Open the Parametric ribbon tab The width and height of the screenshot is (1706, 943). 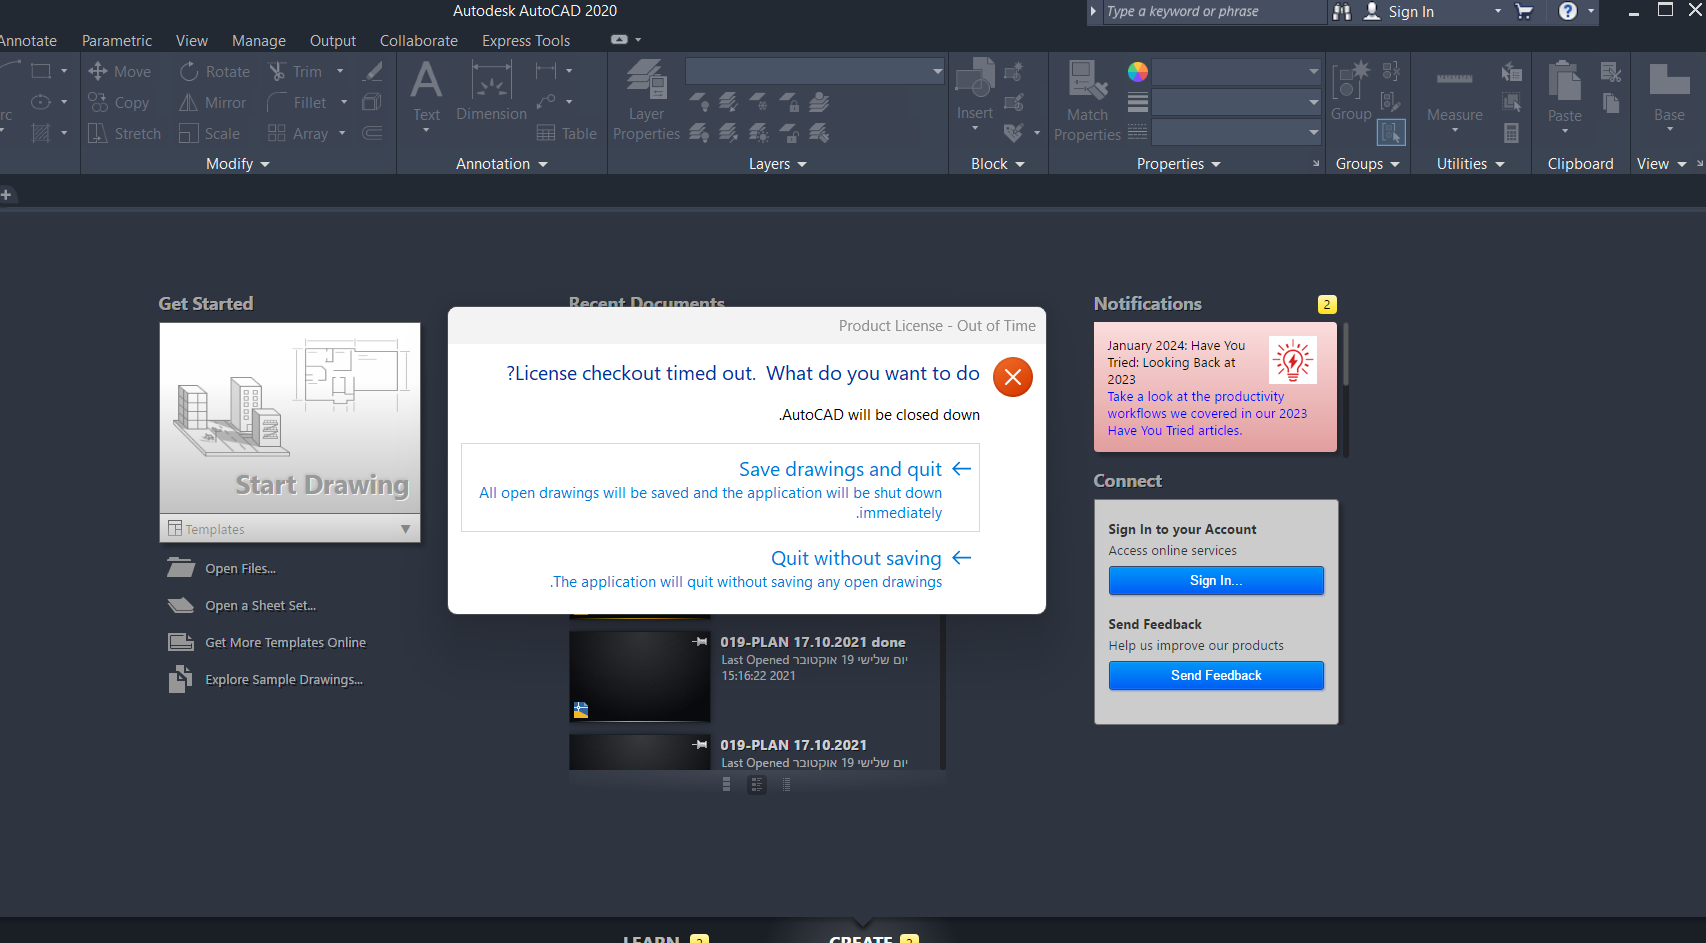[117, 41]
